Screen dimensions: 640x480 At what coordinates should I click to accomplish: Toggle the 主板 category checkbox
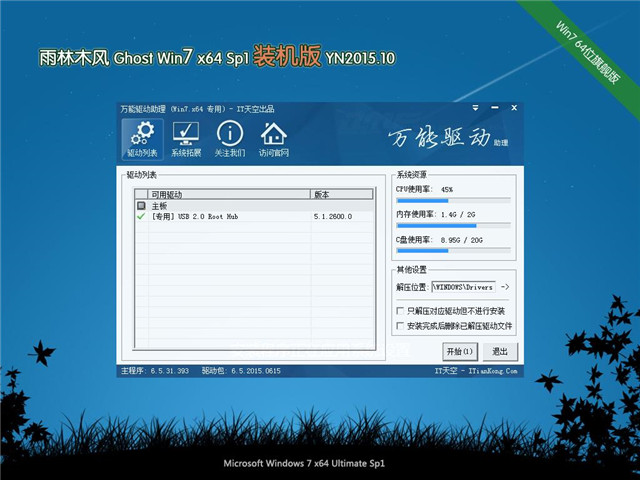click(x=141, y=206)
